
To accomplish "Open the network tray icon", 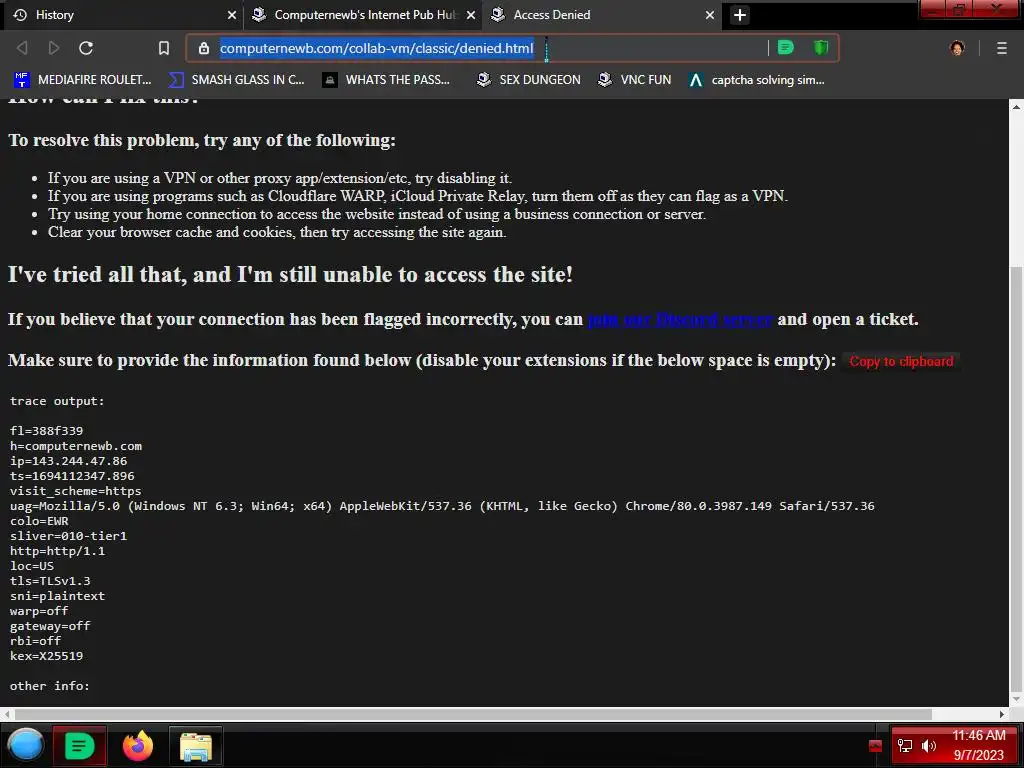I will [904, 746].
